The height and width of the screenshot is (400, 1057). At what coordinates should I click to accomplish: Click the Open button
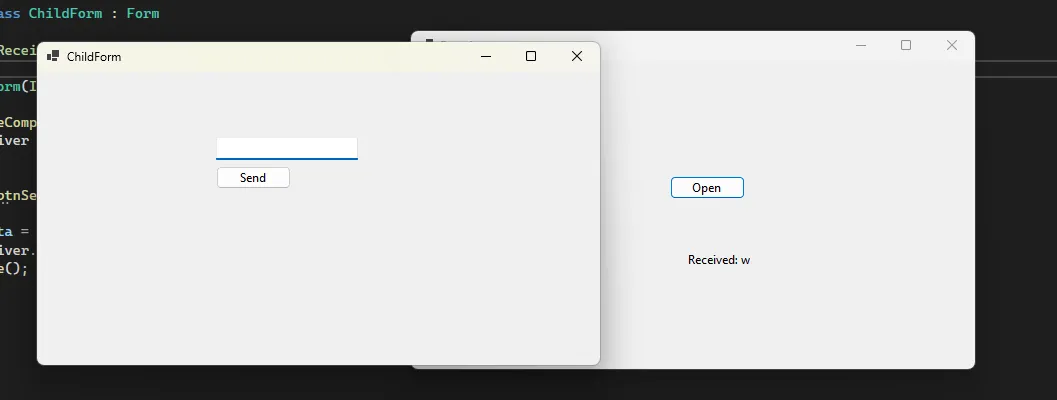pos(706,188)
